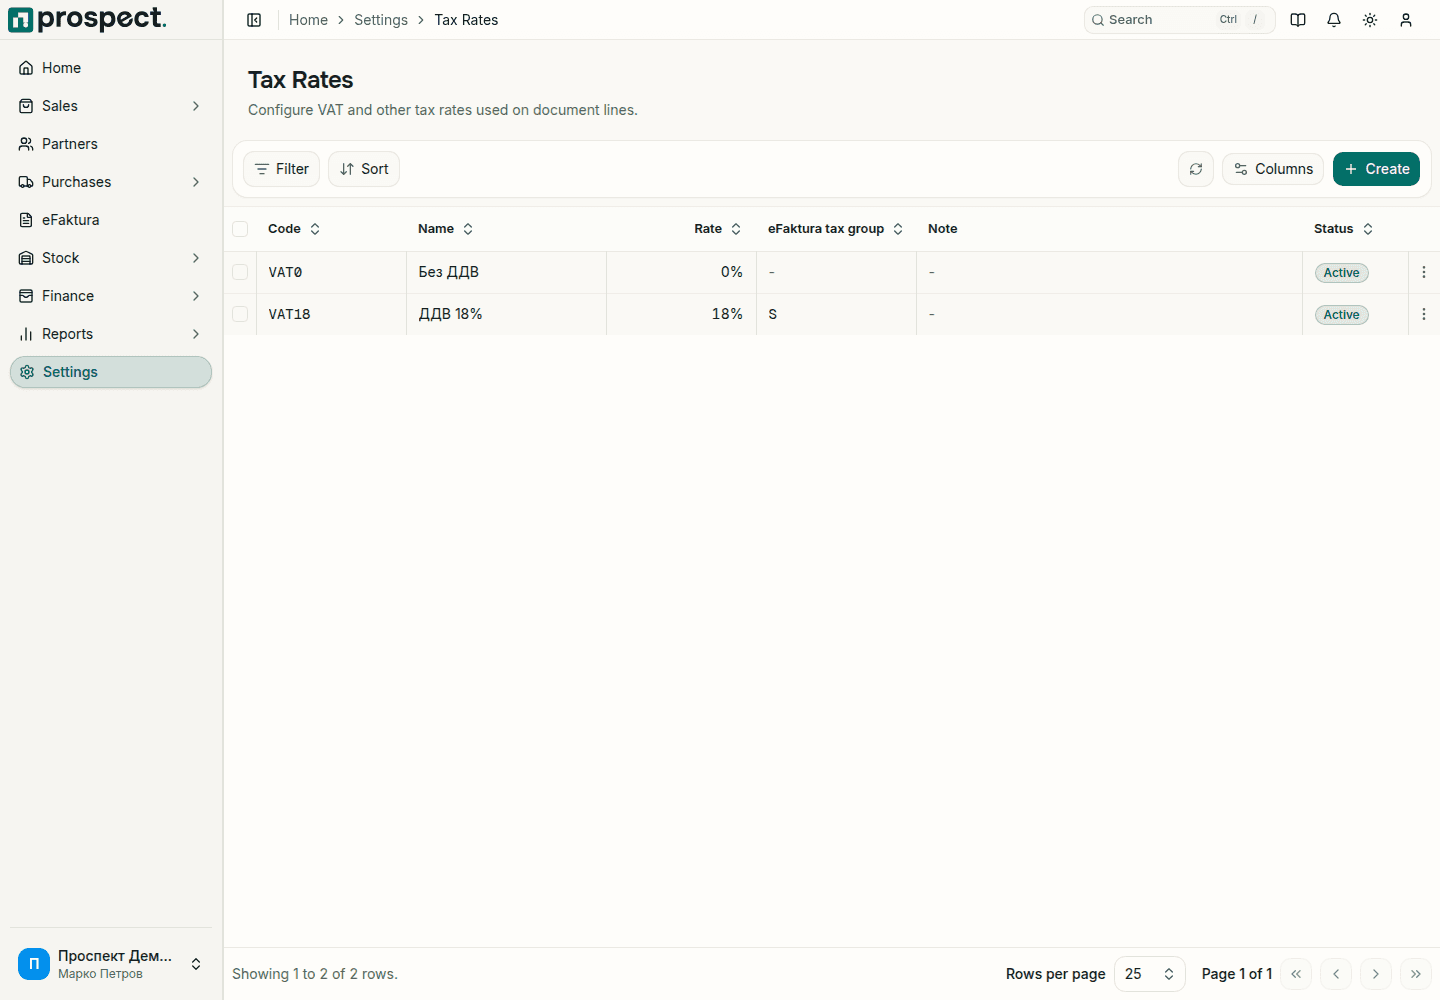Open Partners in sidebar

(x=111, y=144)
